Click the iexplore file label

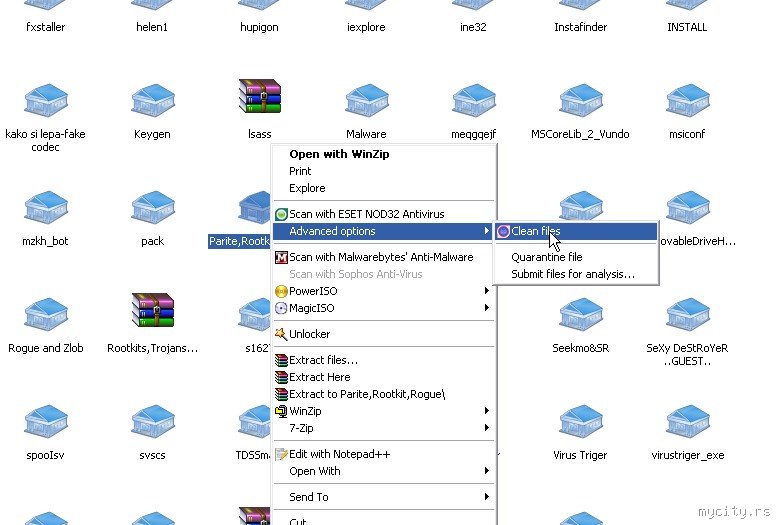click(366, 27)
